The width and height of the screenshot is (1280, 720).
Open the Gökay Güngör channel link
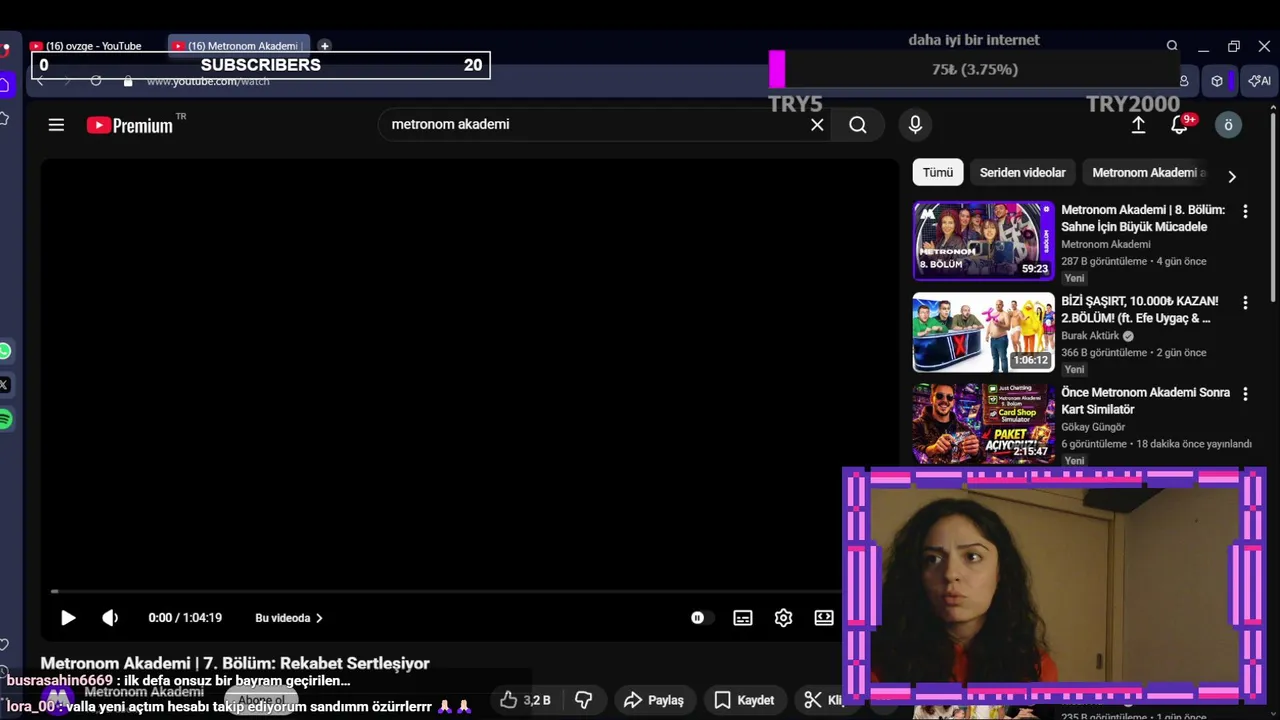pos(1093,427)
